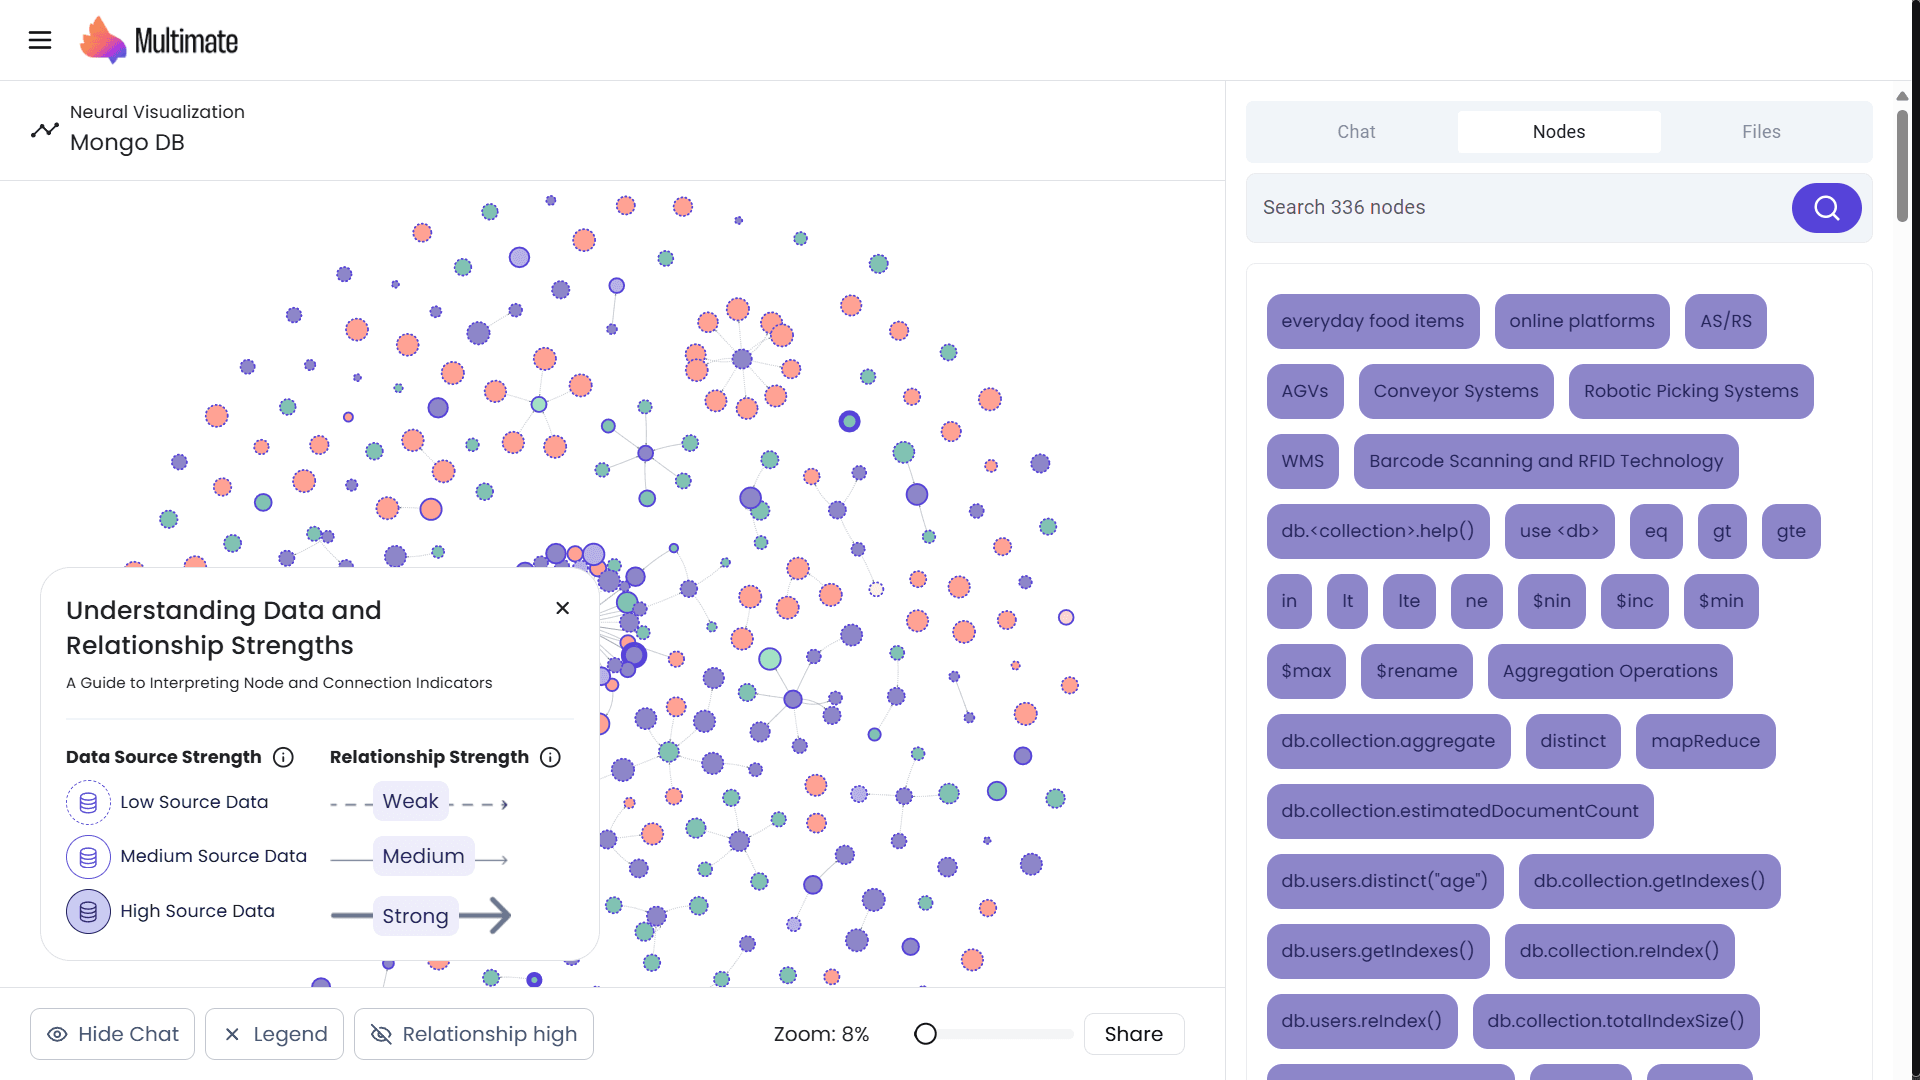Click the Neural Visualization graph icon
Viewport: 1920px width, 1080px height.
(45, 129)
